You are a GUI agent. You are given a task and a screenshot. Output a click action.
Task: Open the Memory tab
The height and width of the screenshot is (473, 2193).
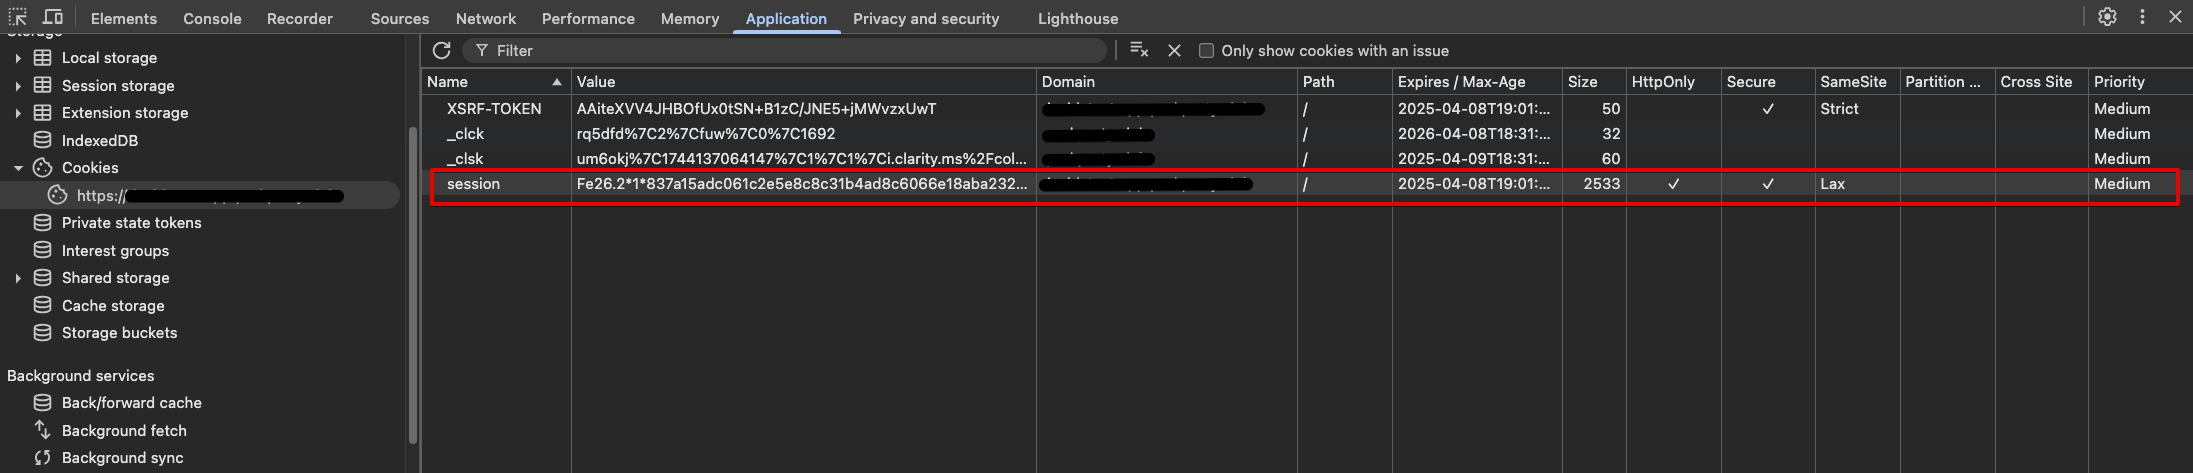pyautogui.click(x=690, y=18)
